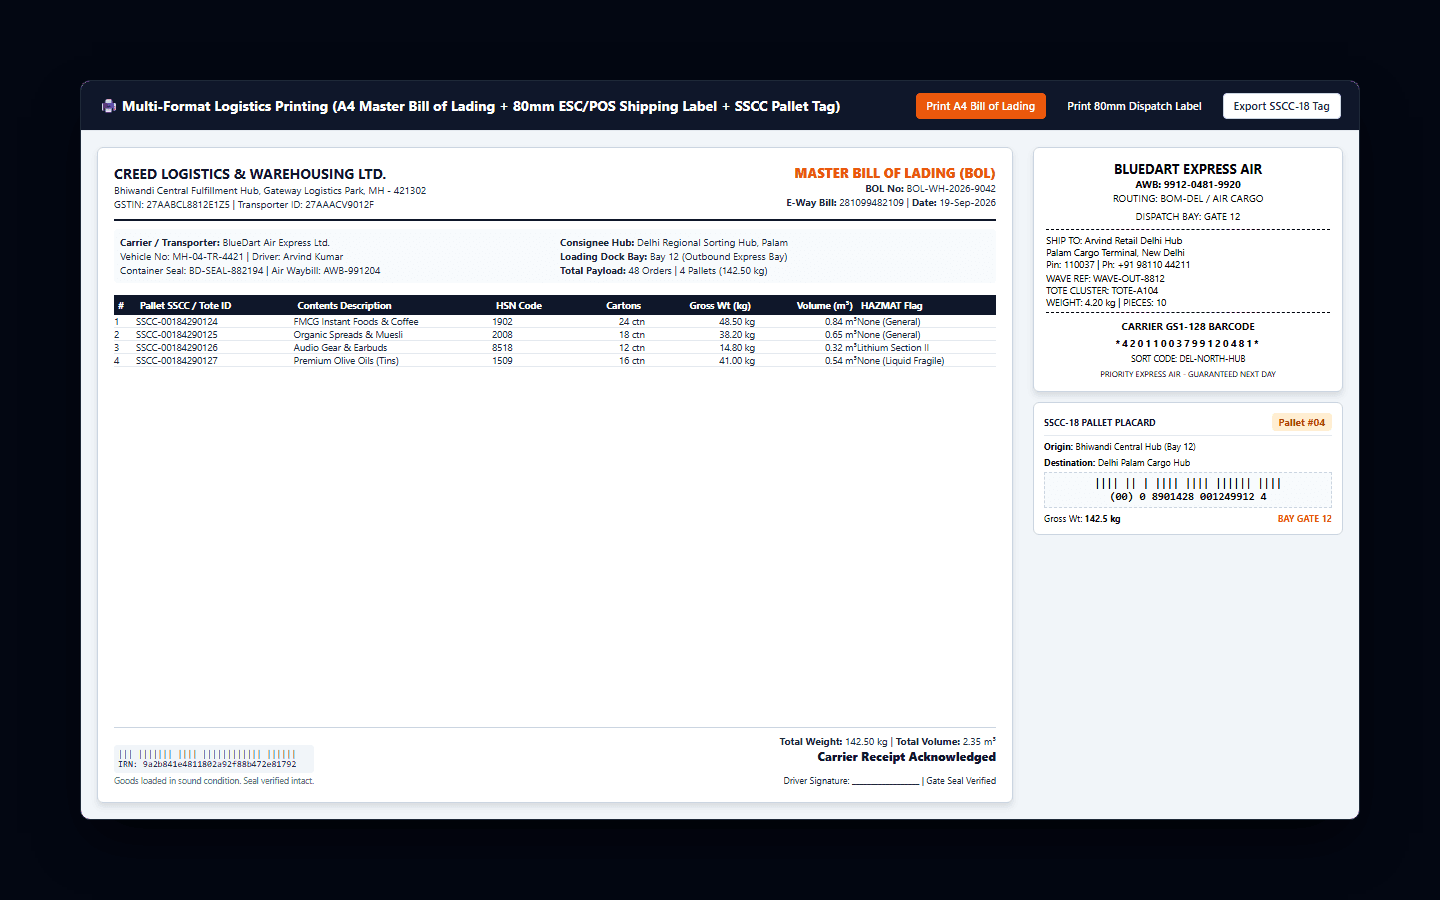
Task: Click the carrier barcode *42011003799120481*
Action: coord(1188,344)
